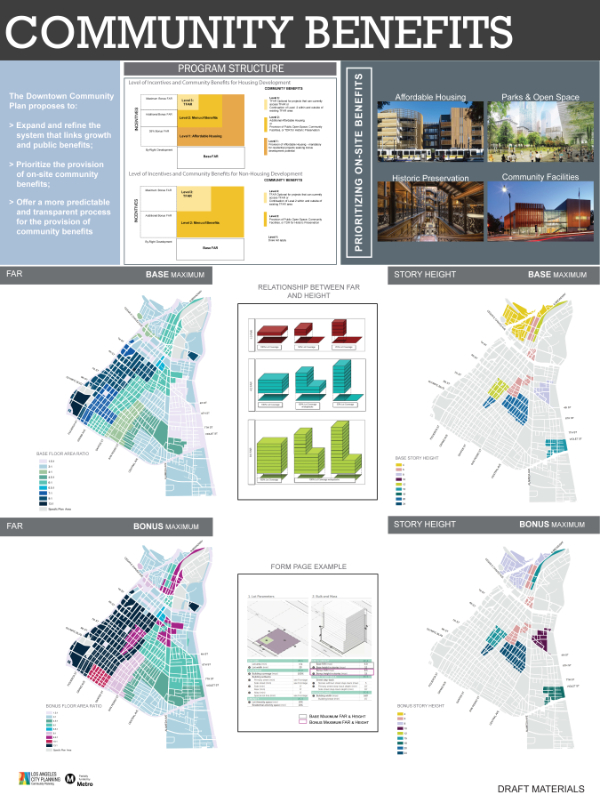Viewport: 600px width, 803px height.
Task: Click the green high-rise massing diagram row
Action: pyautogui.click(x=307, y=452)
